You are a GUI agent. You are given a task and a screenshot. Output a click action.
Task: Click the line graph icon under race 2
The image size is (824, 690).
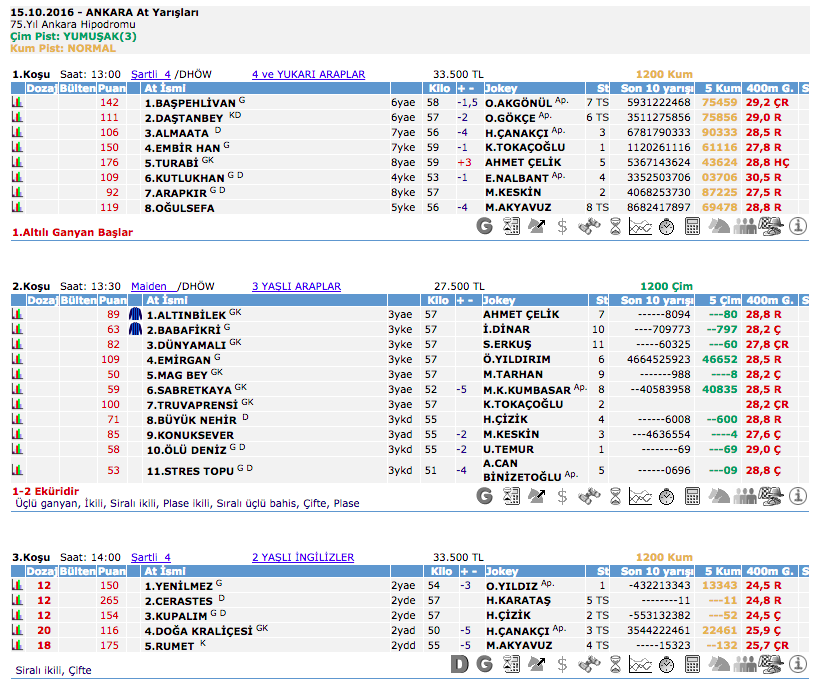pyautogui.click(x=640, y=496)
